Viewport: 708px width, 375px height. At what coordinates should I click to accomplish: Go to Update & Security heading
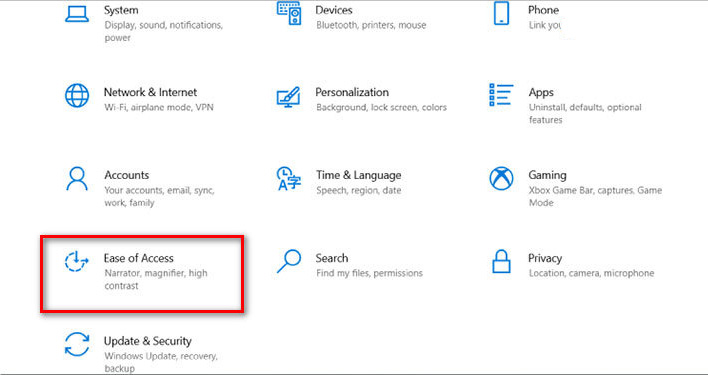click(148, 341)
